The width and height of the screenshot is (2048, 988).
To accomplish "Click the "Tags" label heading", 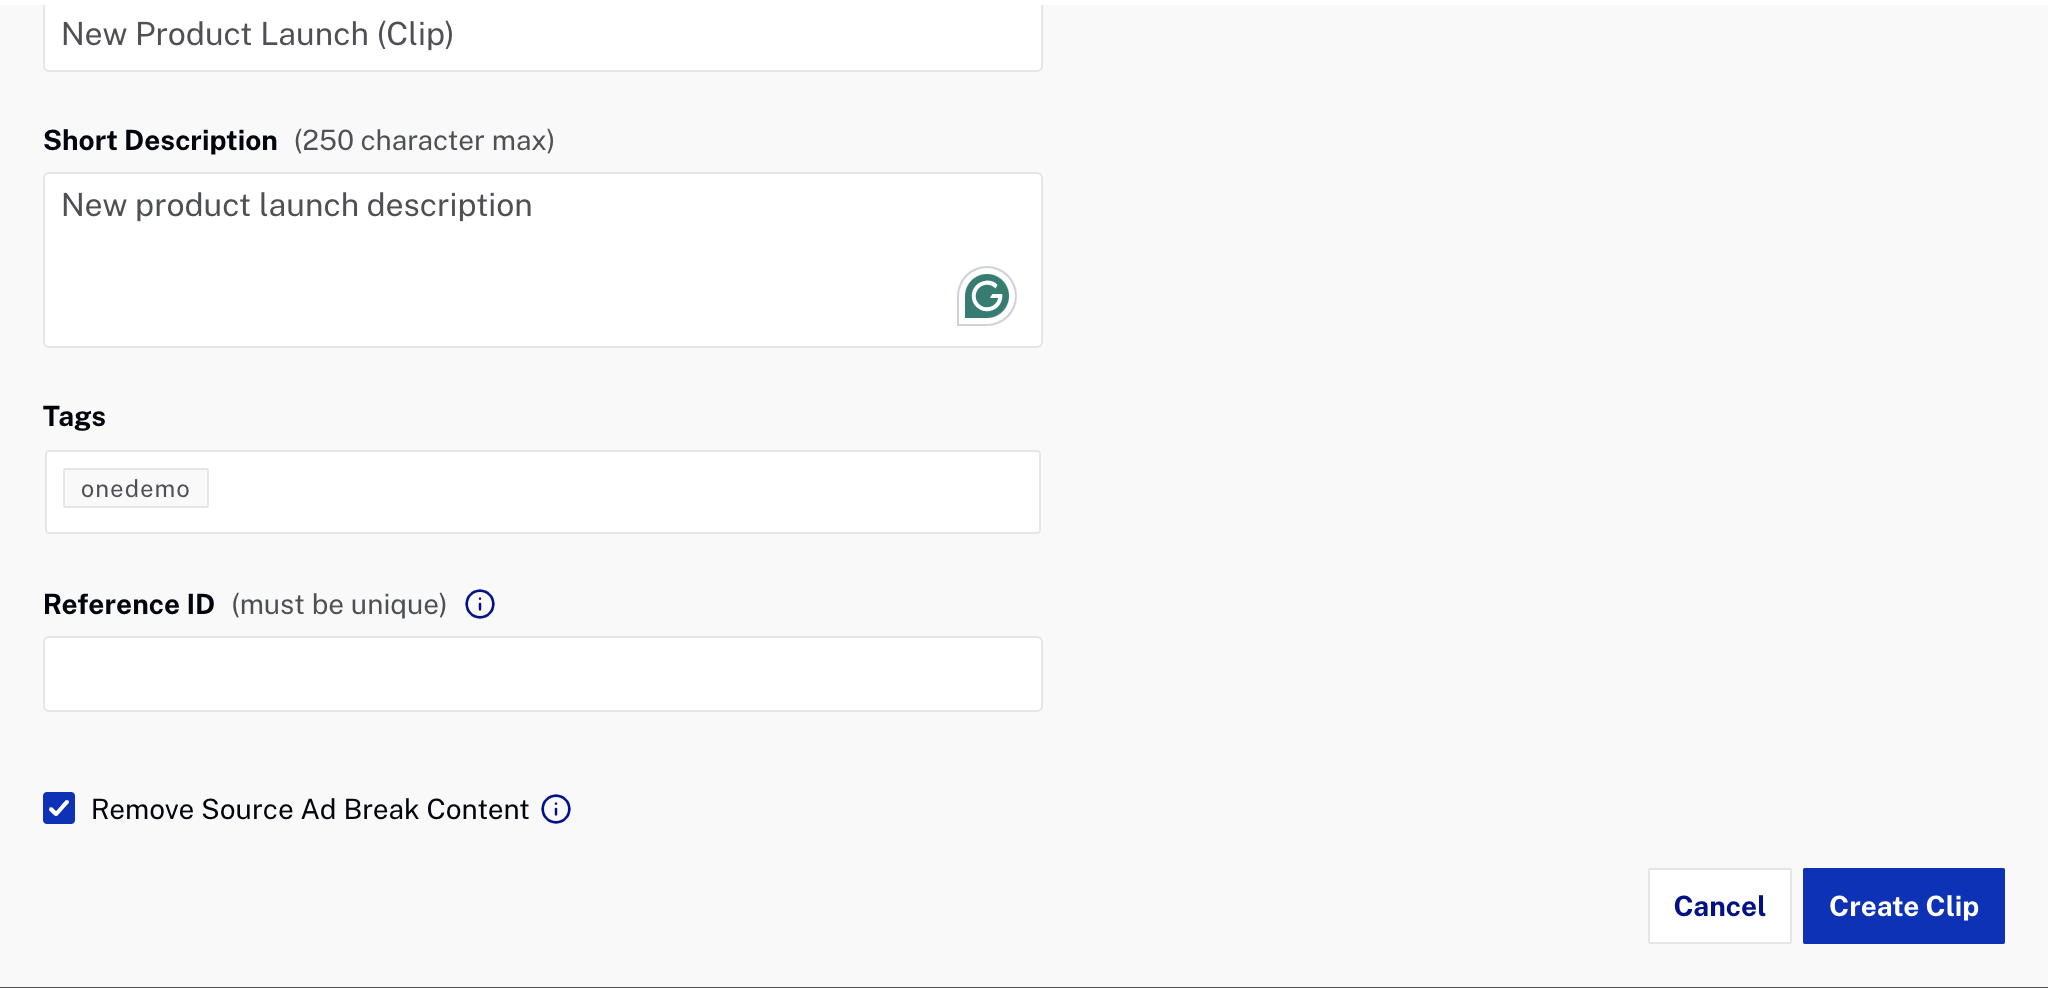I will click(74, 416).
